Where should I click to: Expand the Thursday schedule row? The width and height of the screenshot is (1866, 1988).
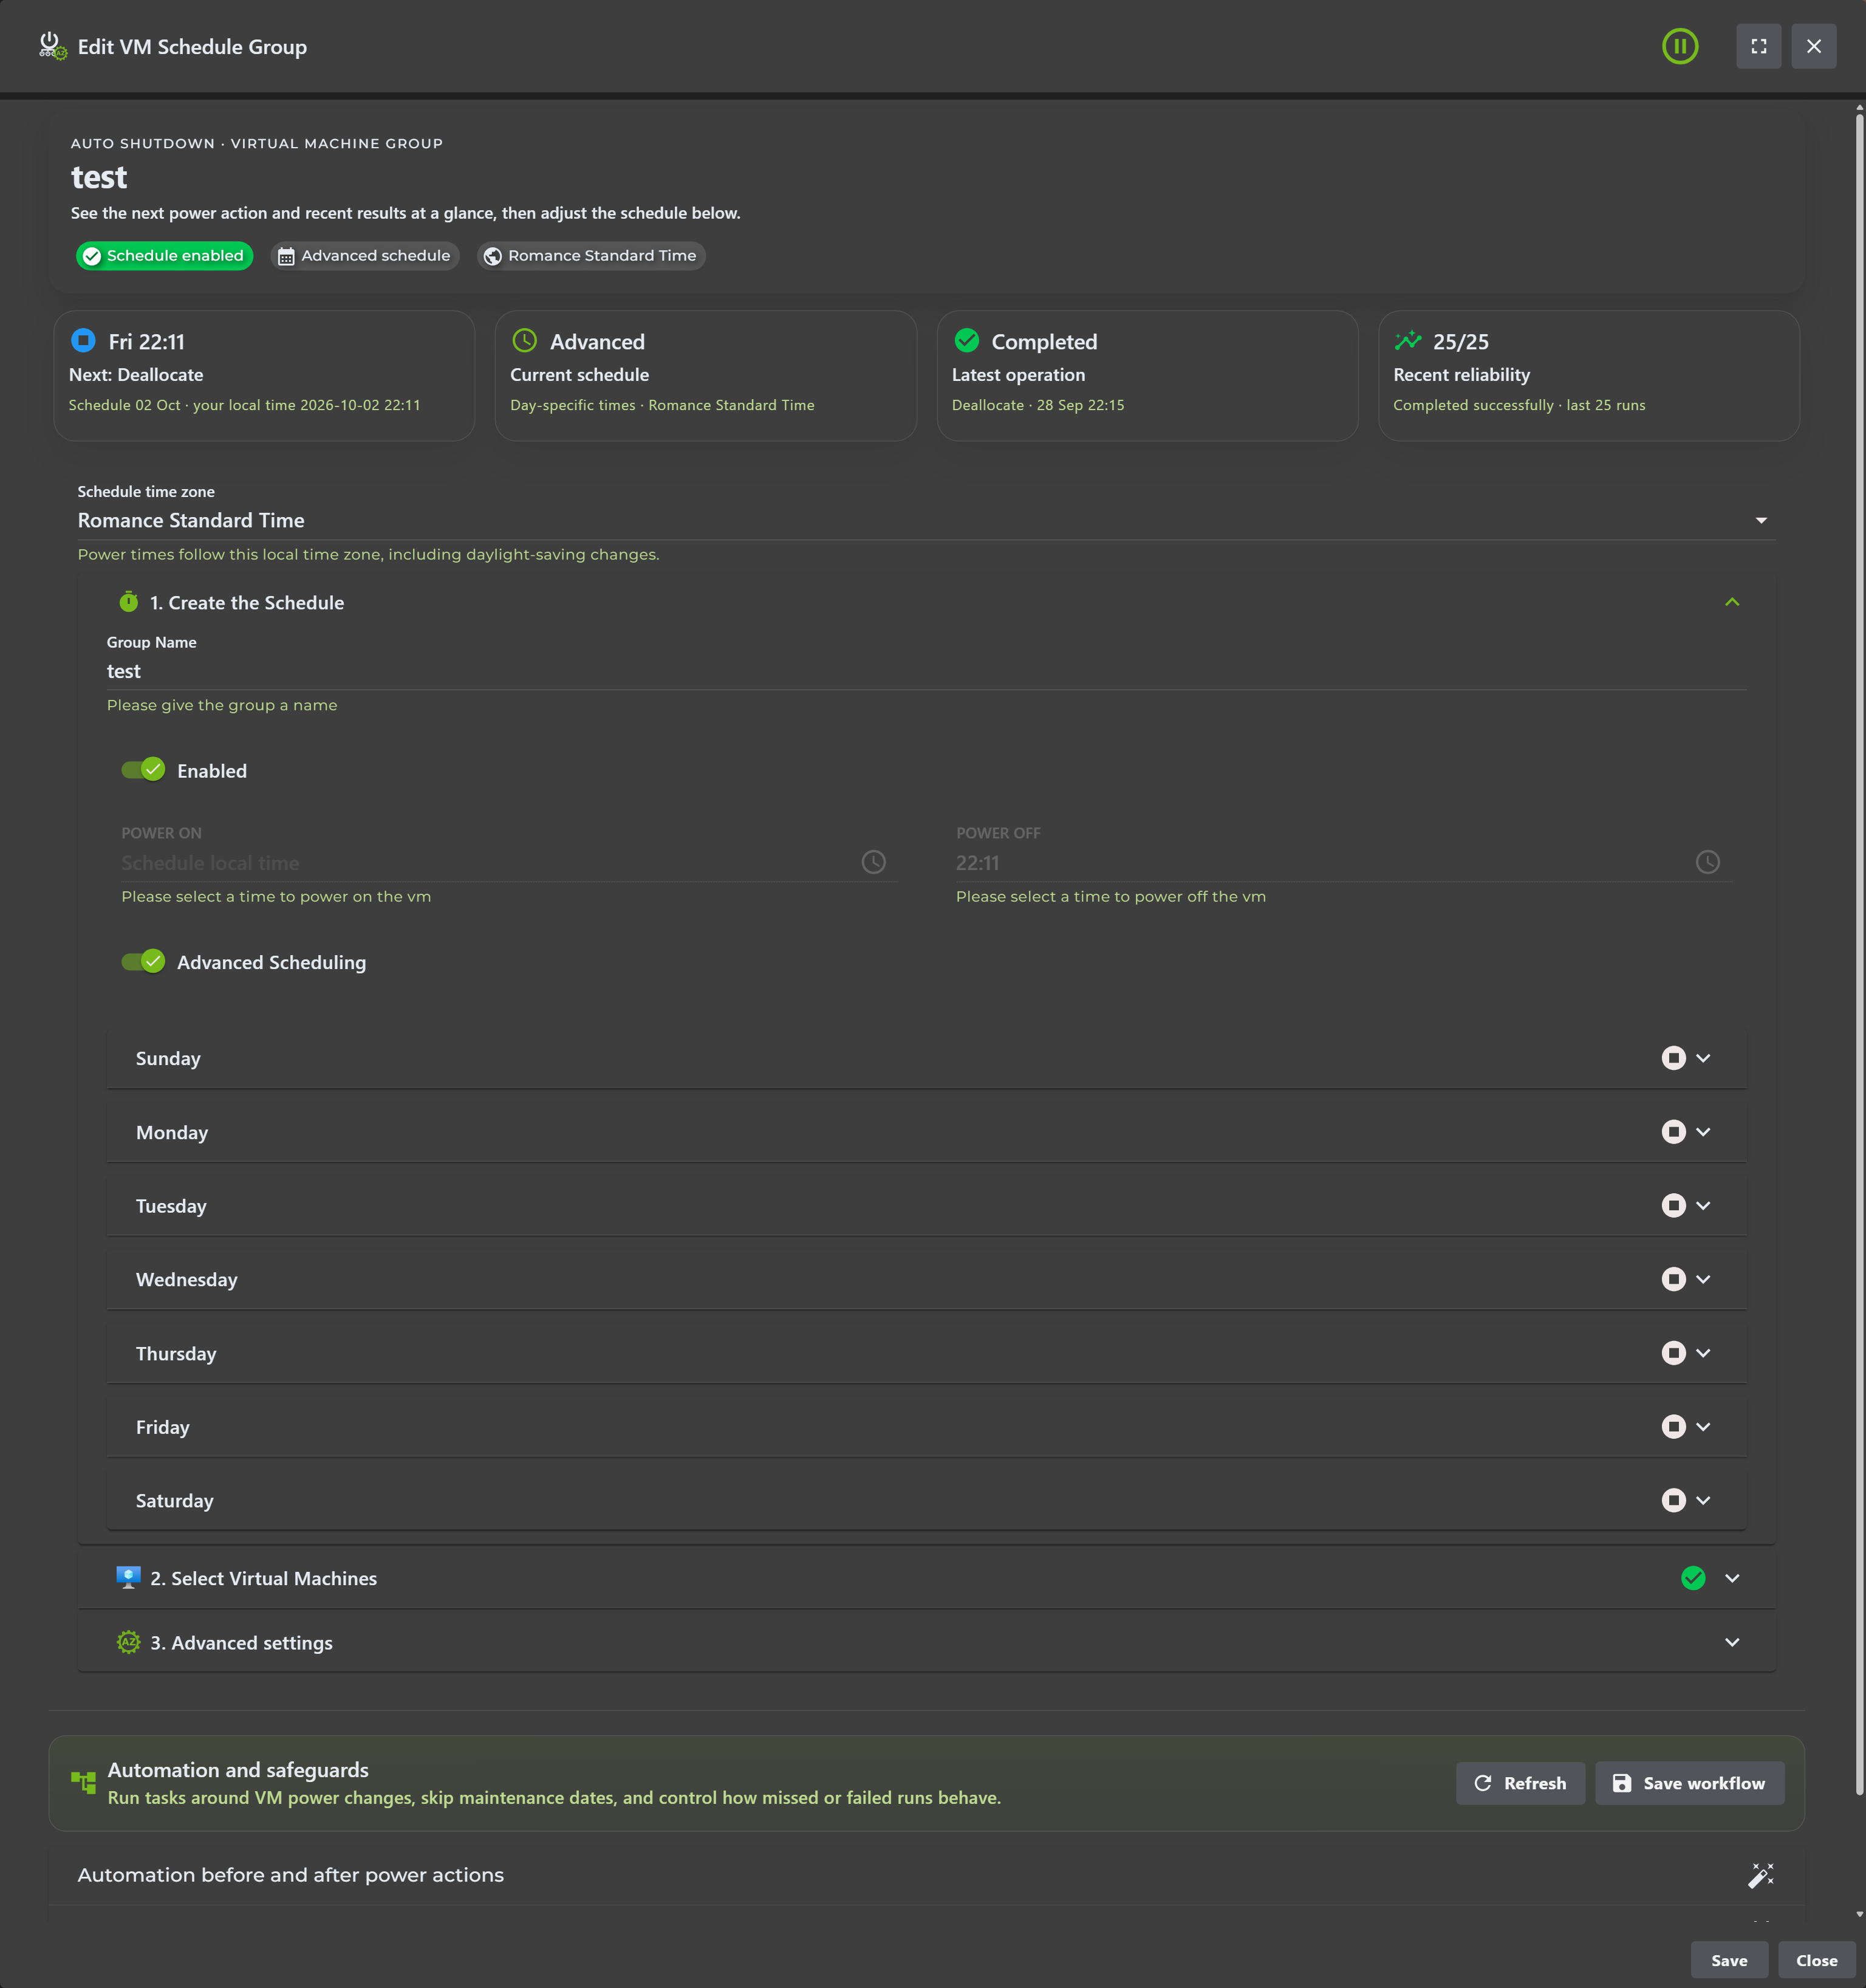(1703, 1353)
